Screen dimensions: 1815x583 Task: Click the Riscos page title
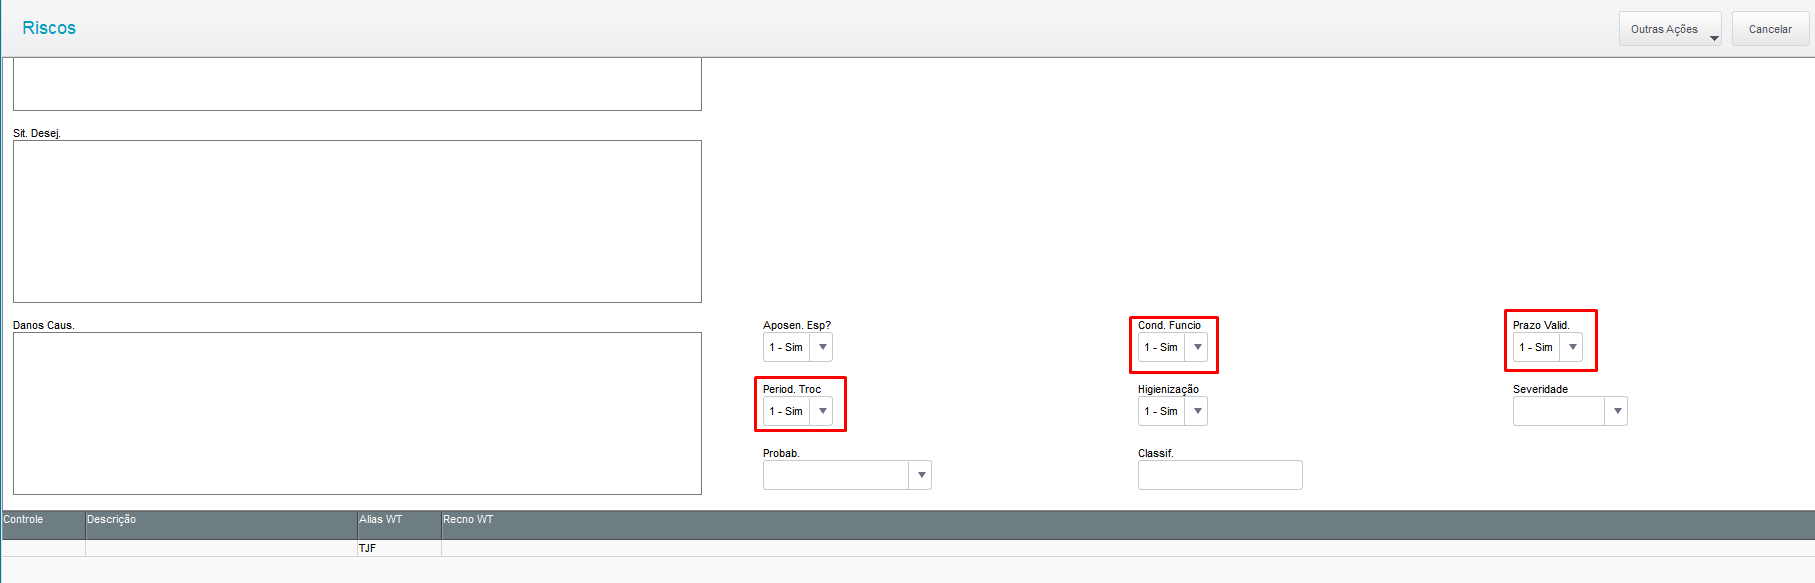point(49,28)
